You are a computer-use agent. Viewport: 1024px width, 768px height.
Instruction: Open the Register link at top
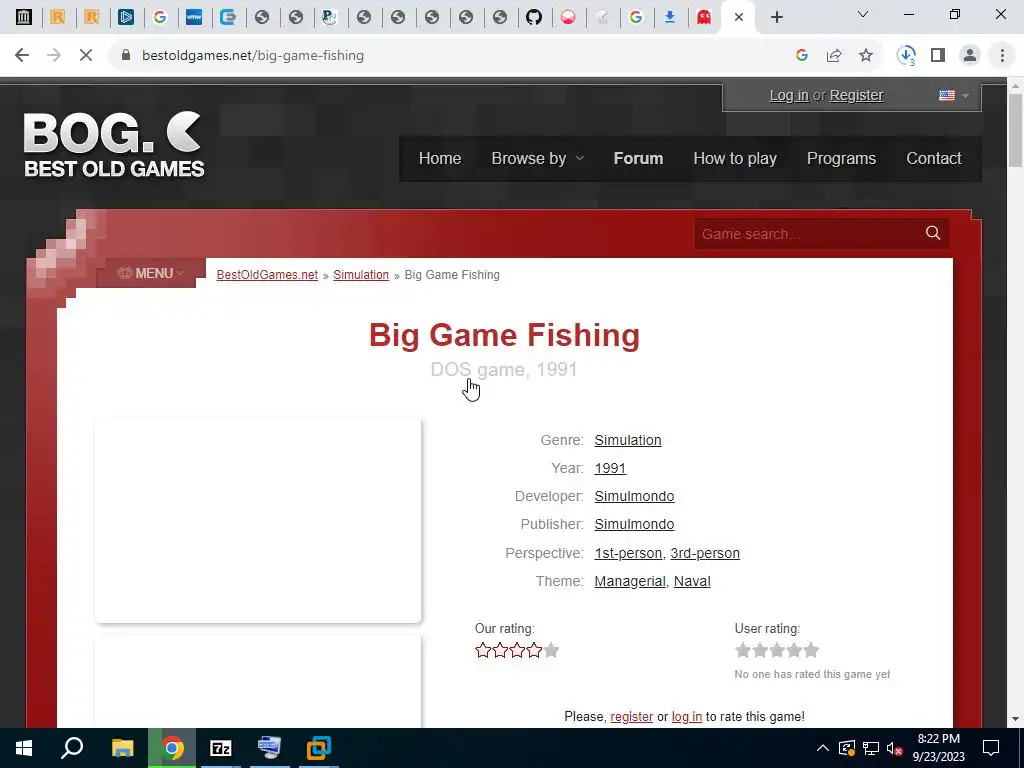(x=856, y=95)
